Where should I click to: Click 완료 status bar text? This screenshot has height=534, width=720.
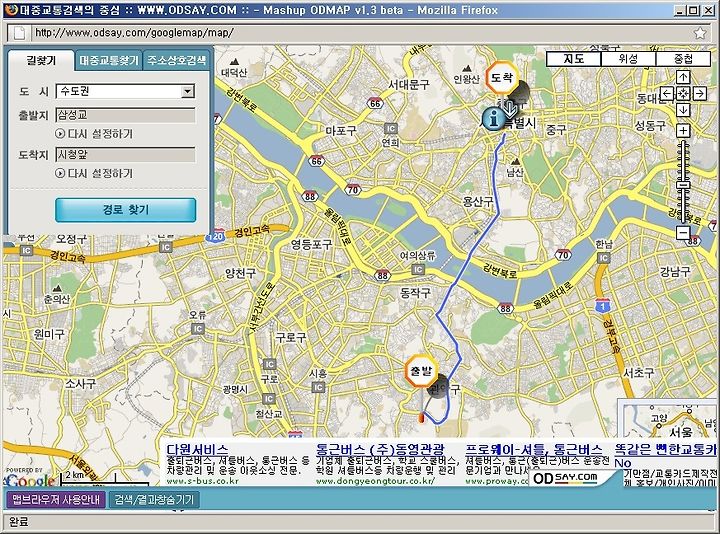coord(18,522)
